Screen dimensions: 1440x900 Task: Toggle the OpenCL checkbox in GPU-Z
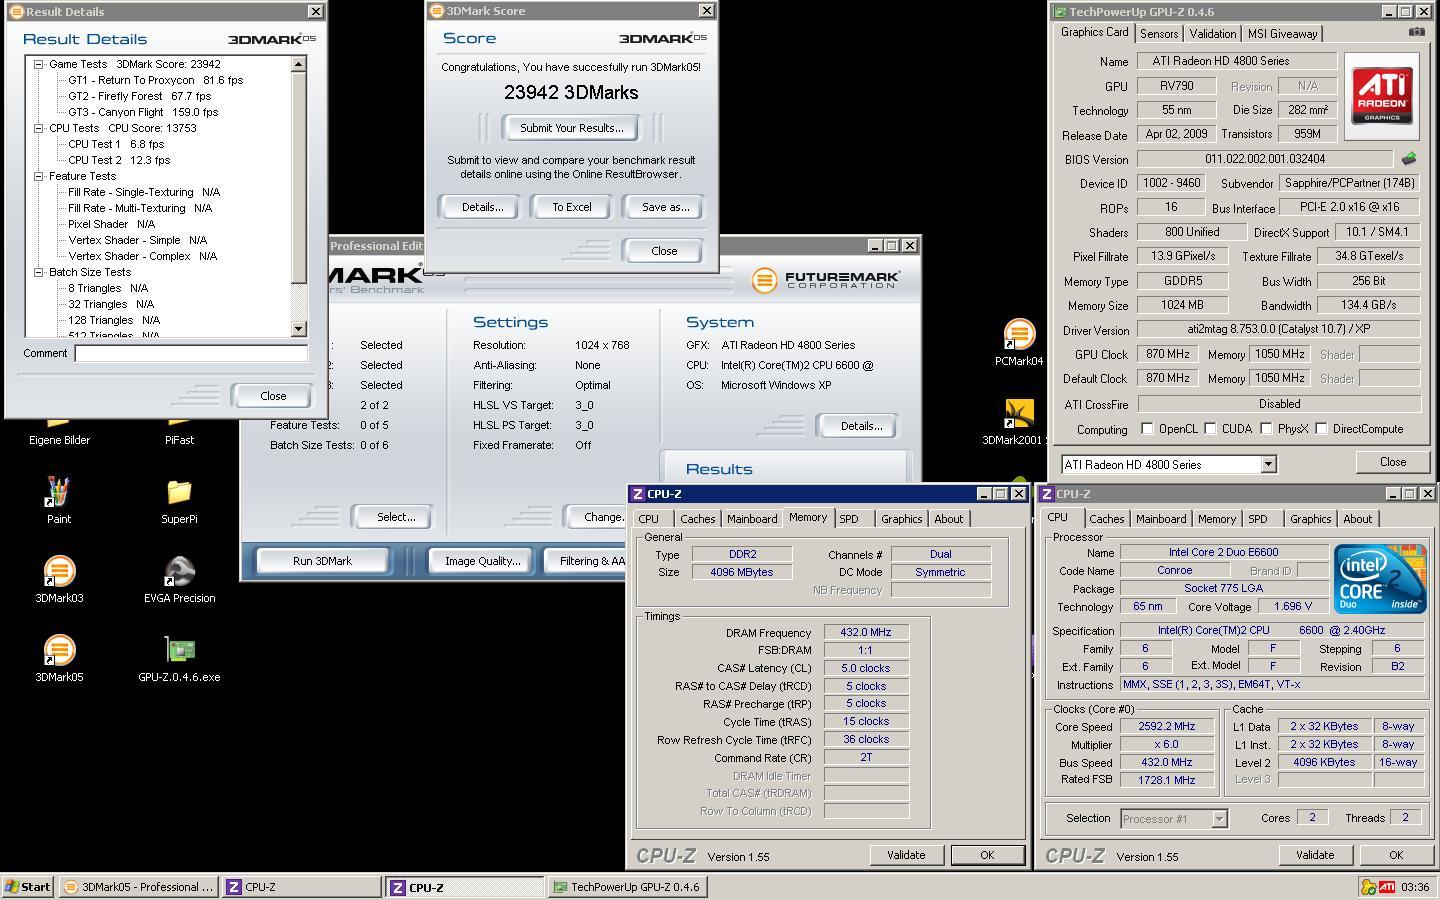click(x=1147, y=429)
